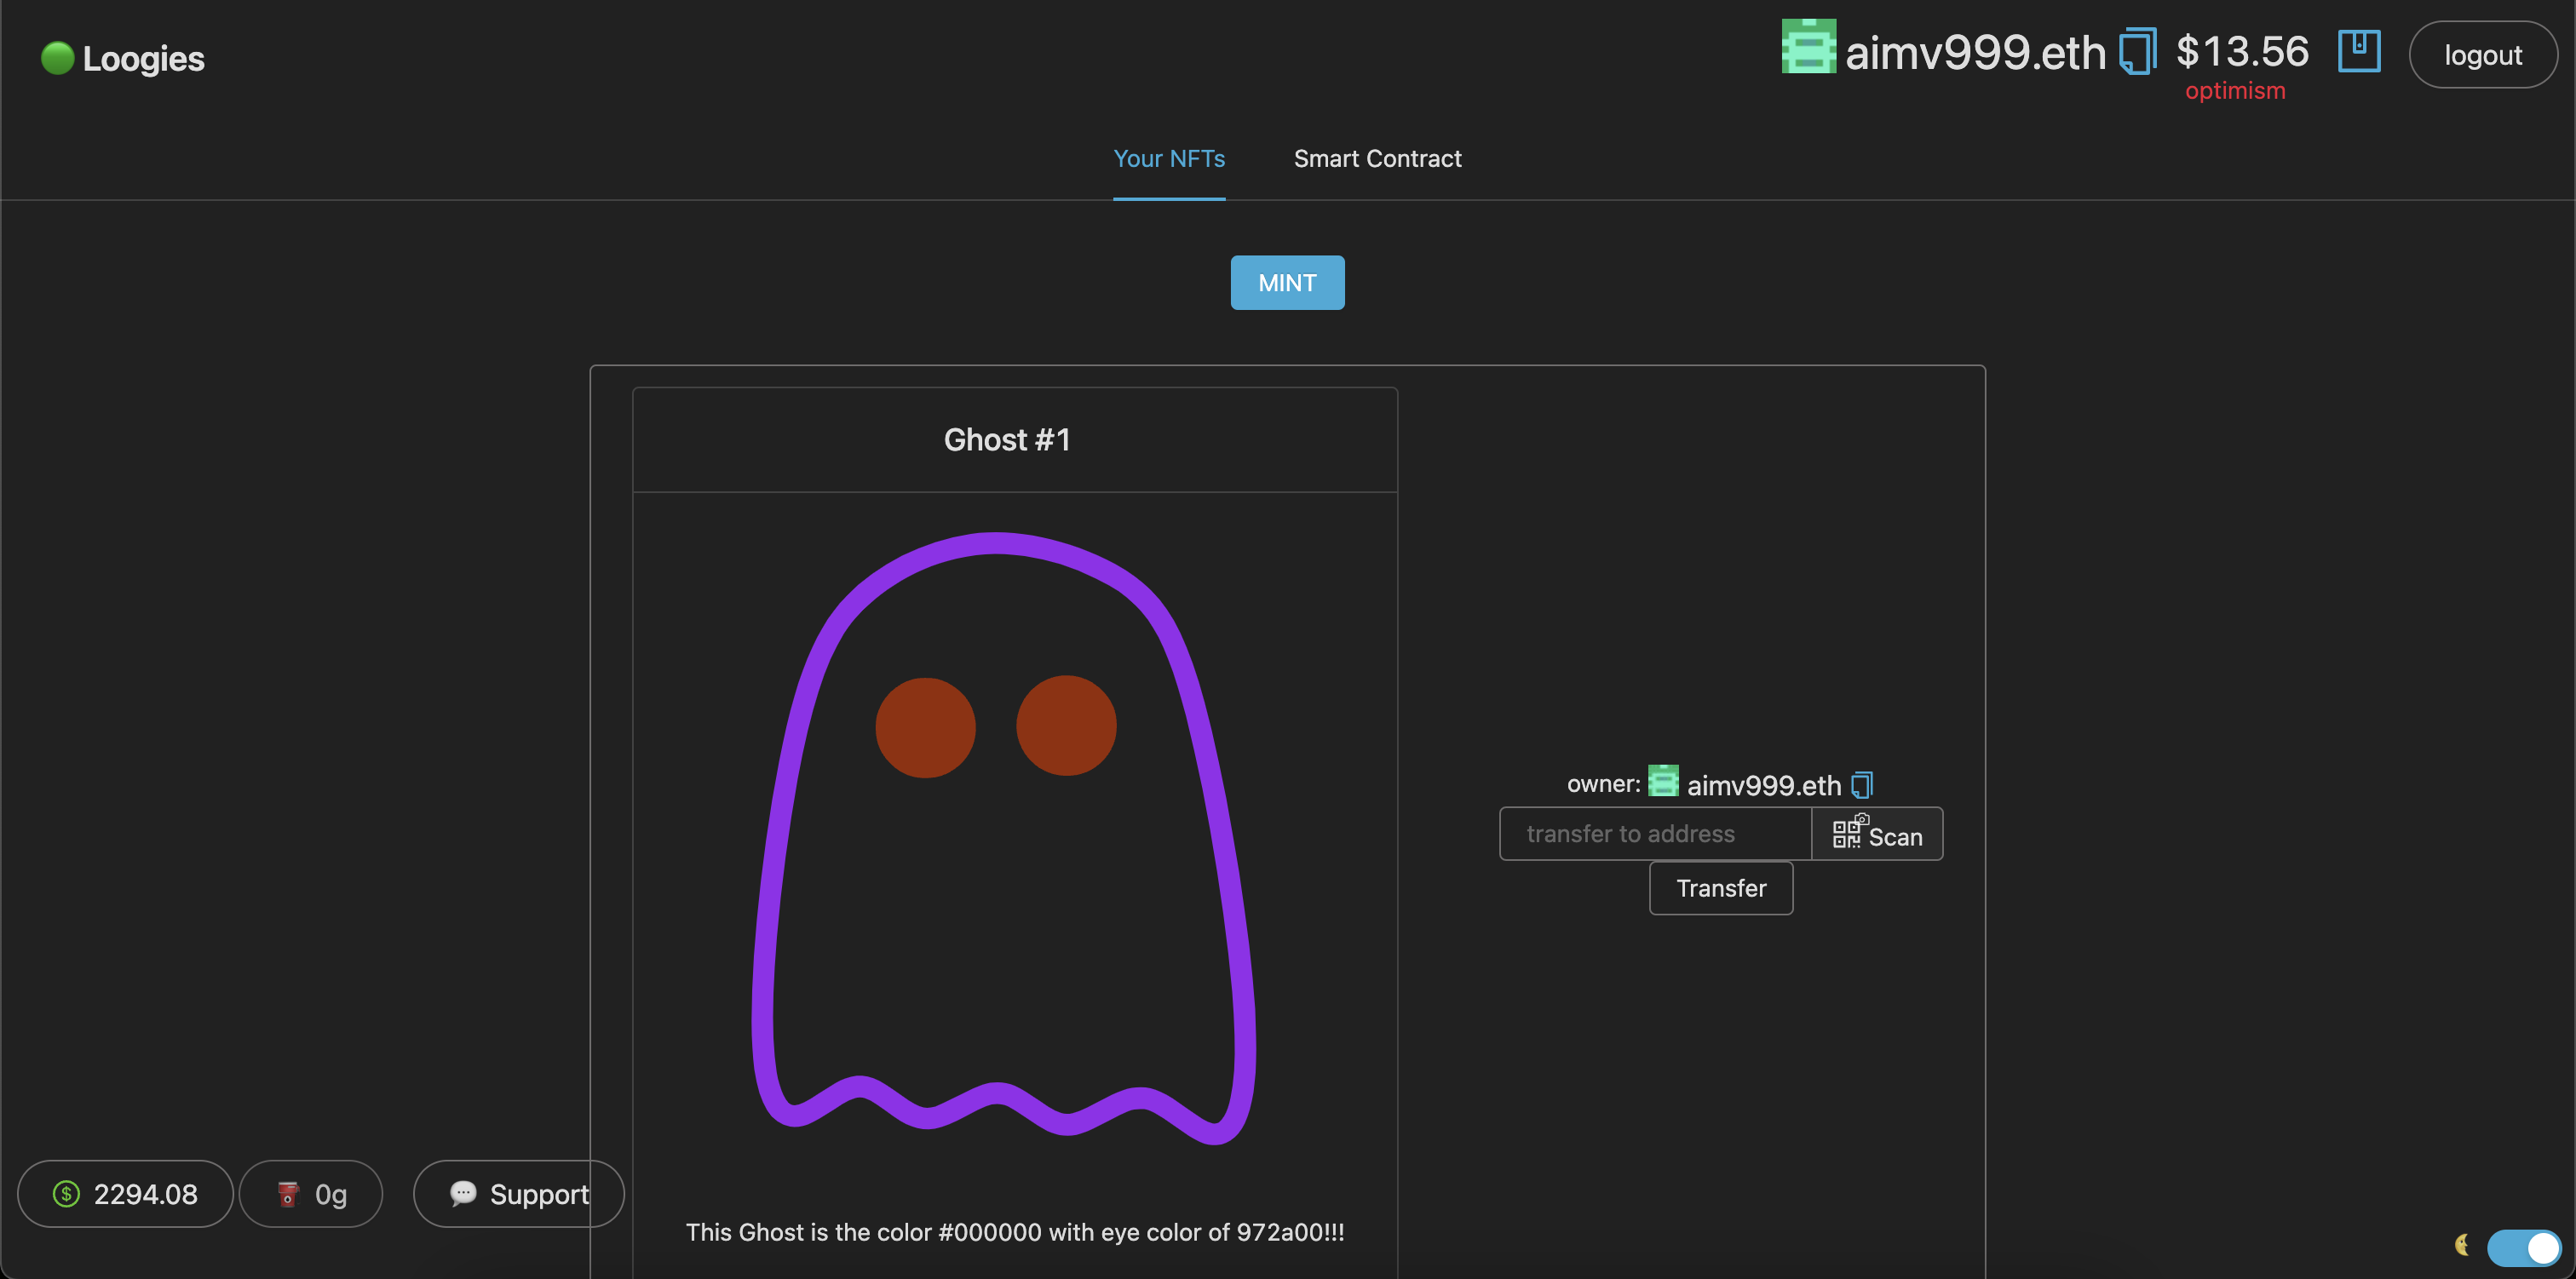Image resolution: width=2576 pixels, height=1279 pixels.
Task: Open the Support chat button
Action: [x=518, y=1194]
